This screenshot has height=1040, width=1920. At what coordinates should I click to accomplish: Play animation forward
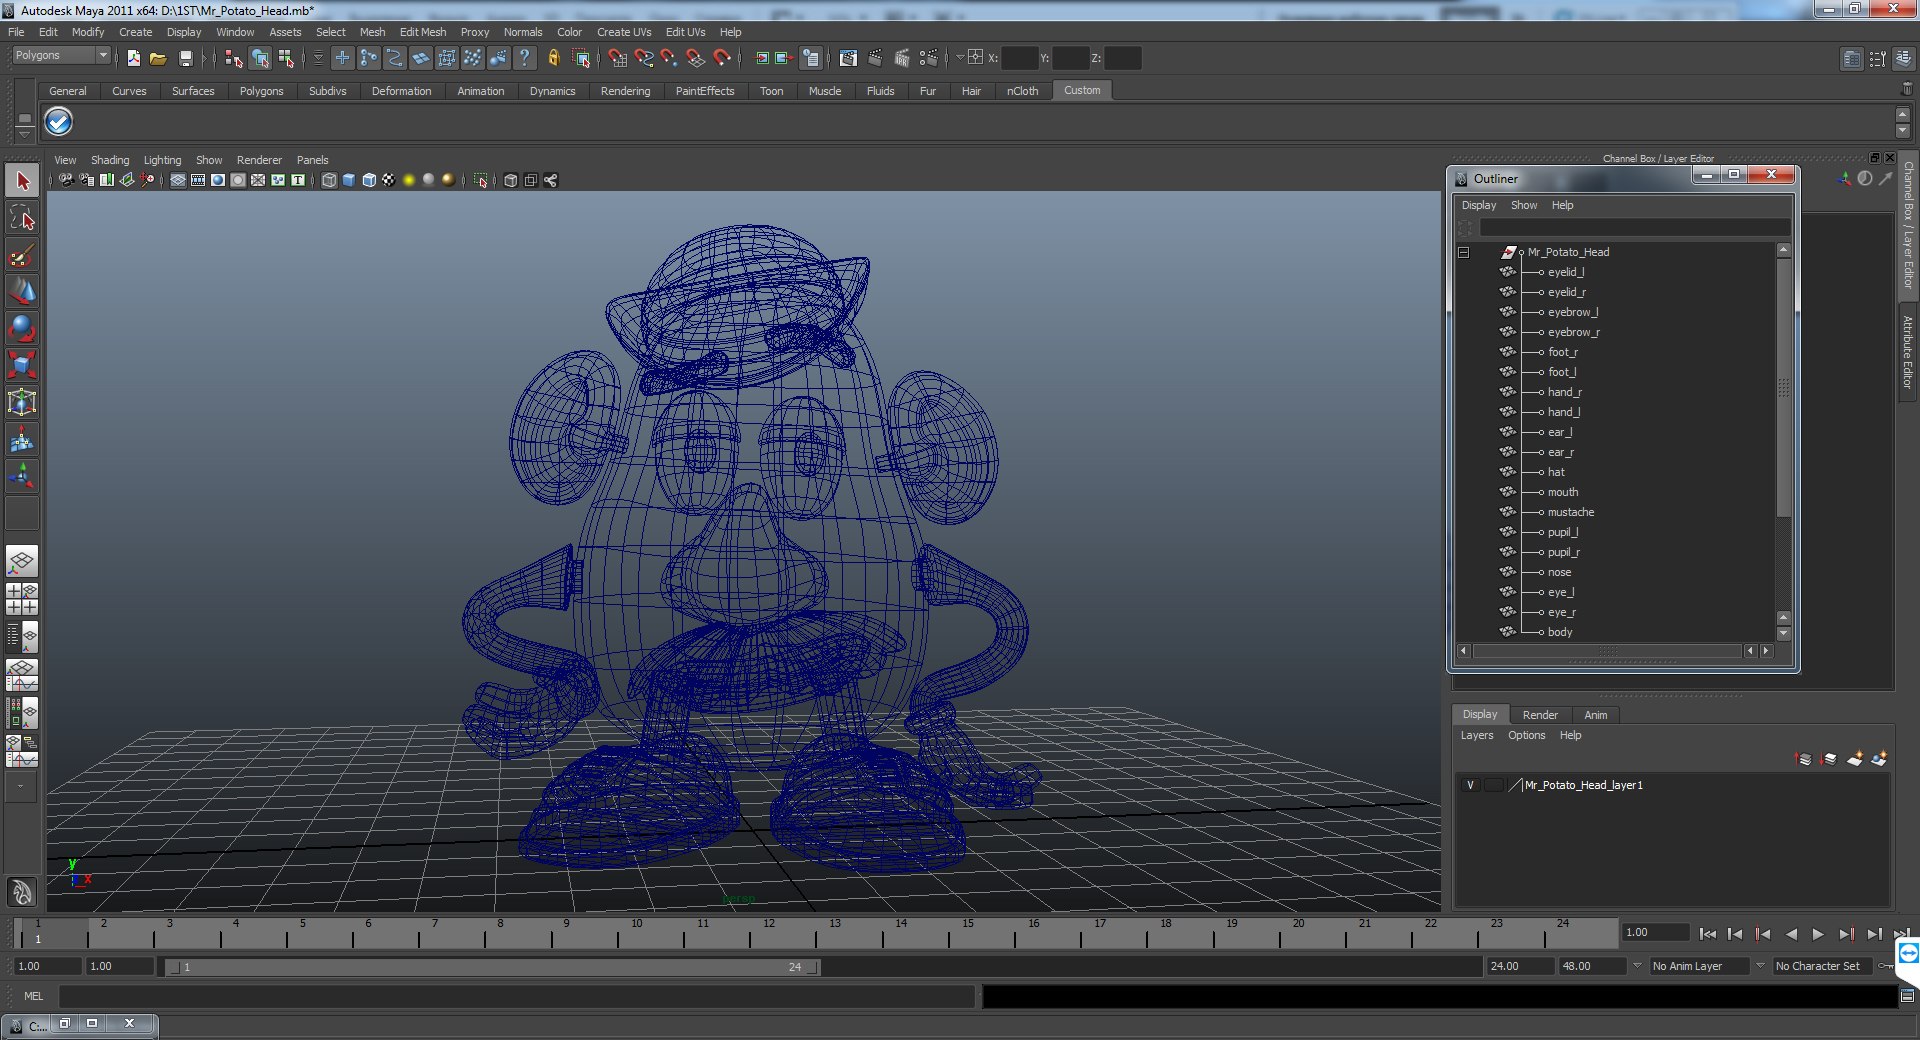point(1818,934)
